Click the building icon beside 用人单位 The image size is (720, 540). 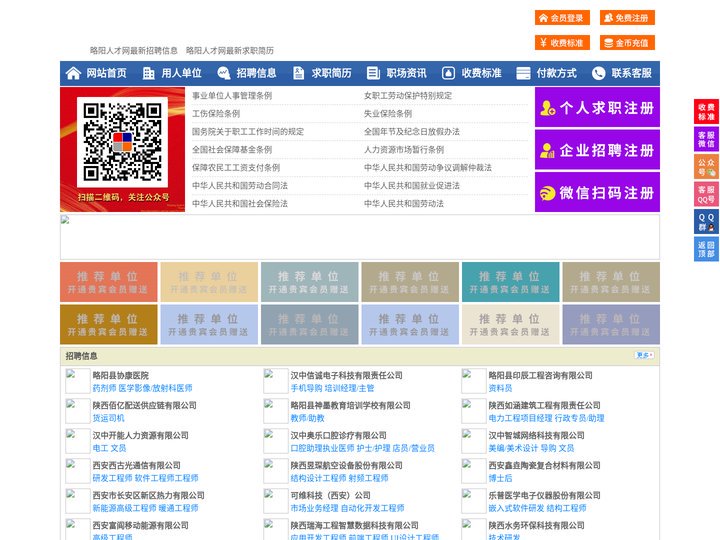click(148, 73)
